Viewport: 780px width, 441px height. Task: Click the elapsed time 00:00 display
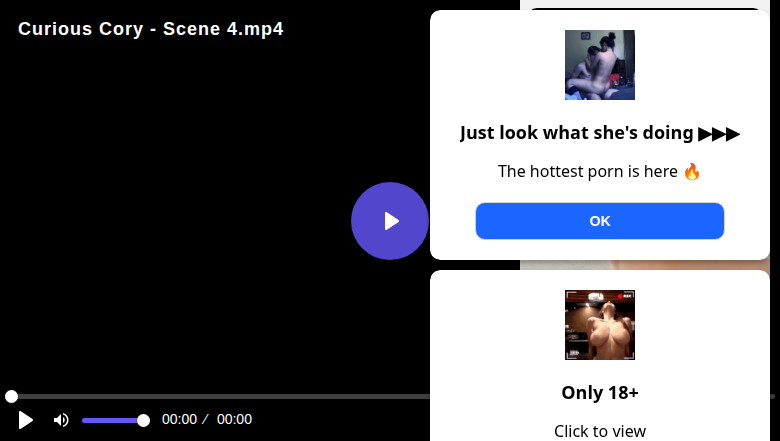(179, 420)
